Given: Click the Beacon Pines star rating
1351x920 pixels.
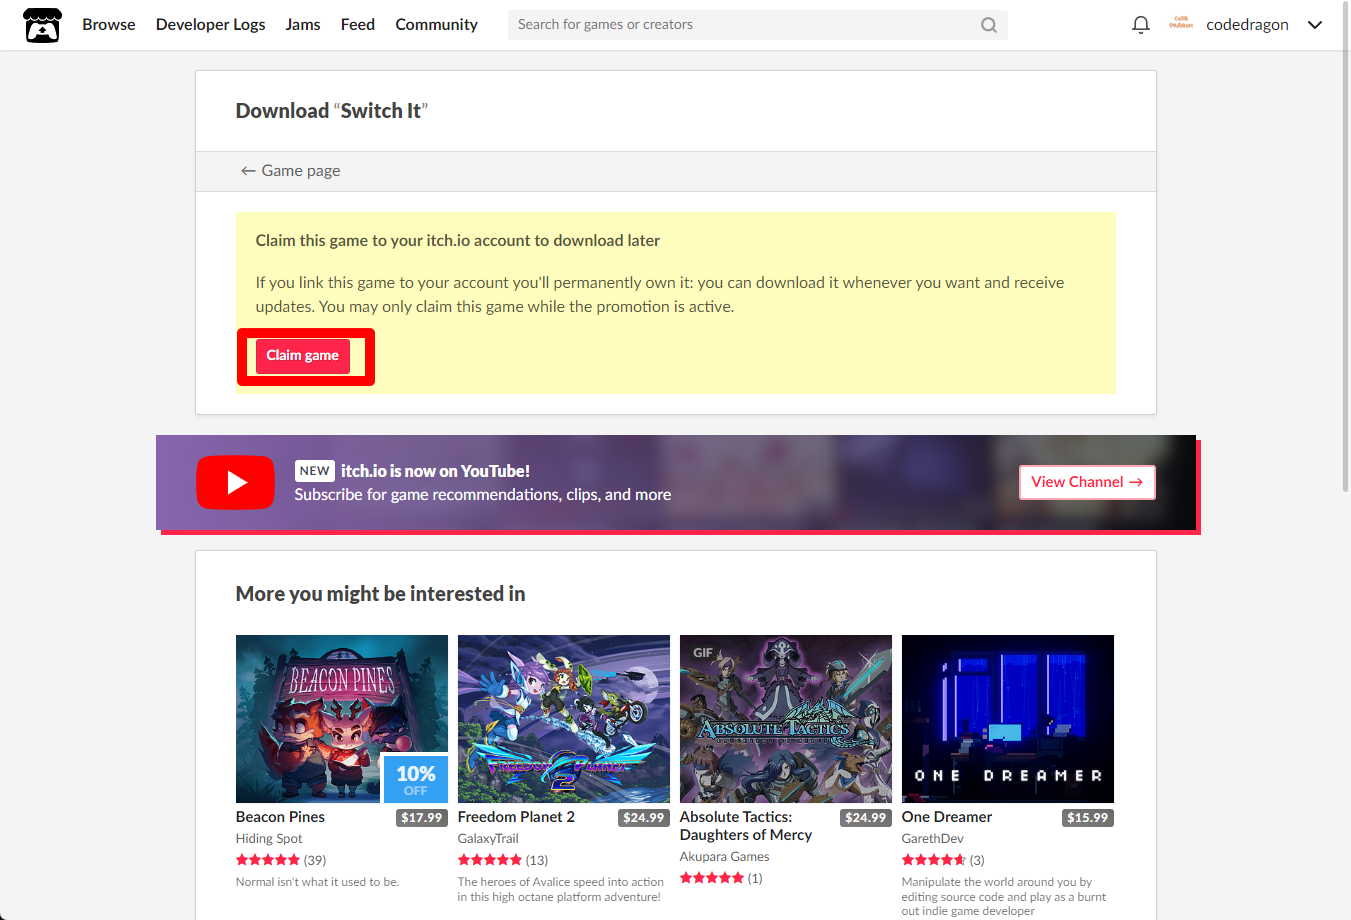Looking at the screenshot, I should tap(268, 860).
